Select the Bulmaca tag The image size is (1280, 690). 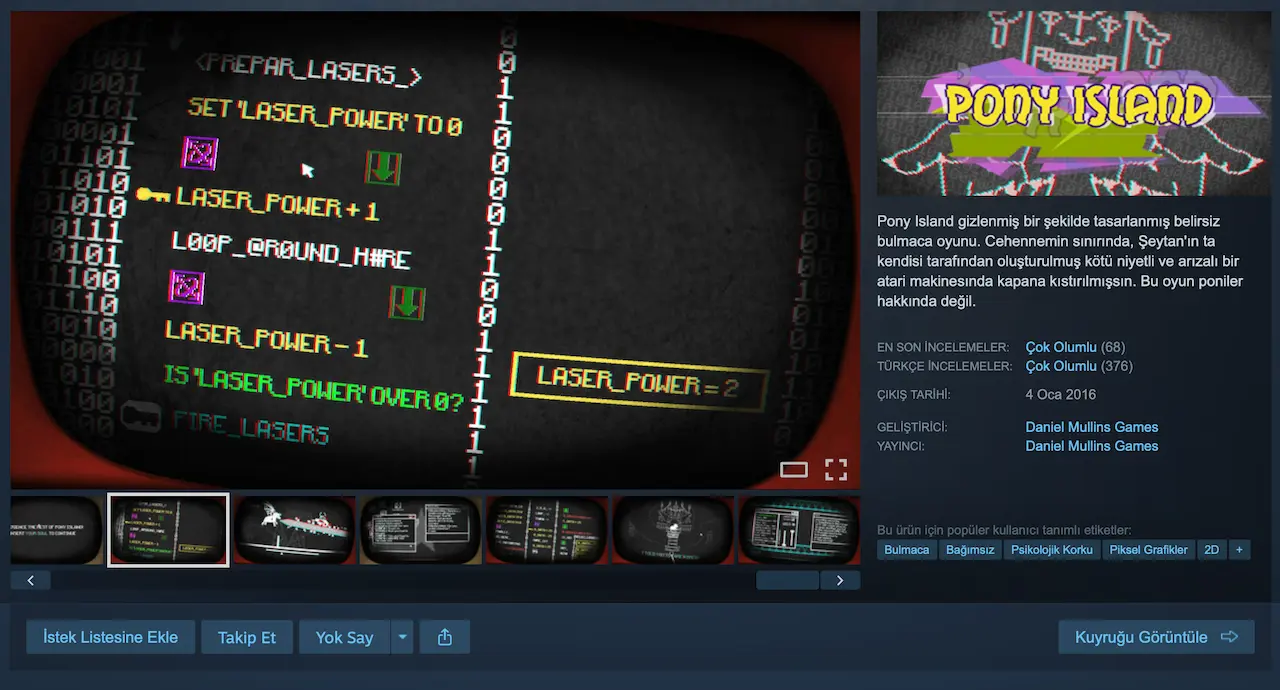click(x=907, y=550)
